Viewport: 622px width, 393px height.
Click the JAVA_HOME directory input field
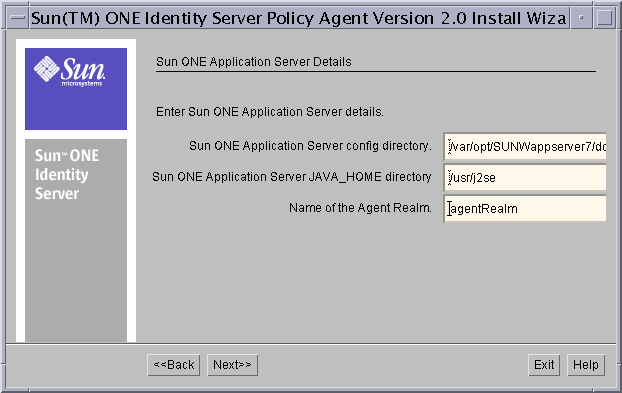tap(525, 177)
